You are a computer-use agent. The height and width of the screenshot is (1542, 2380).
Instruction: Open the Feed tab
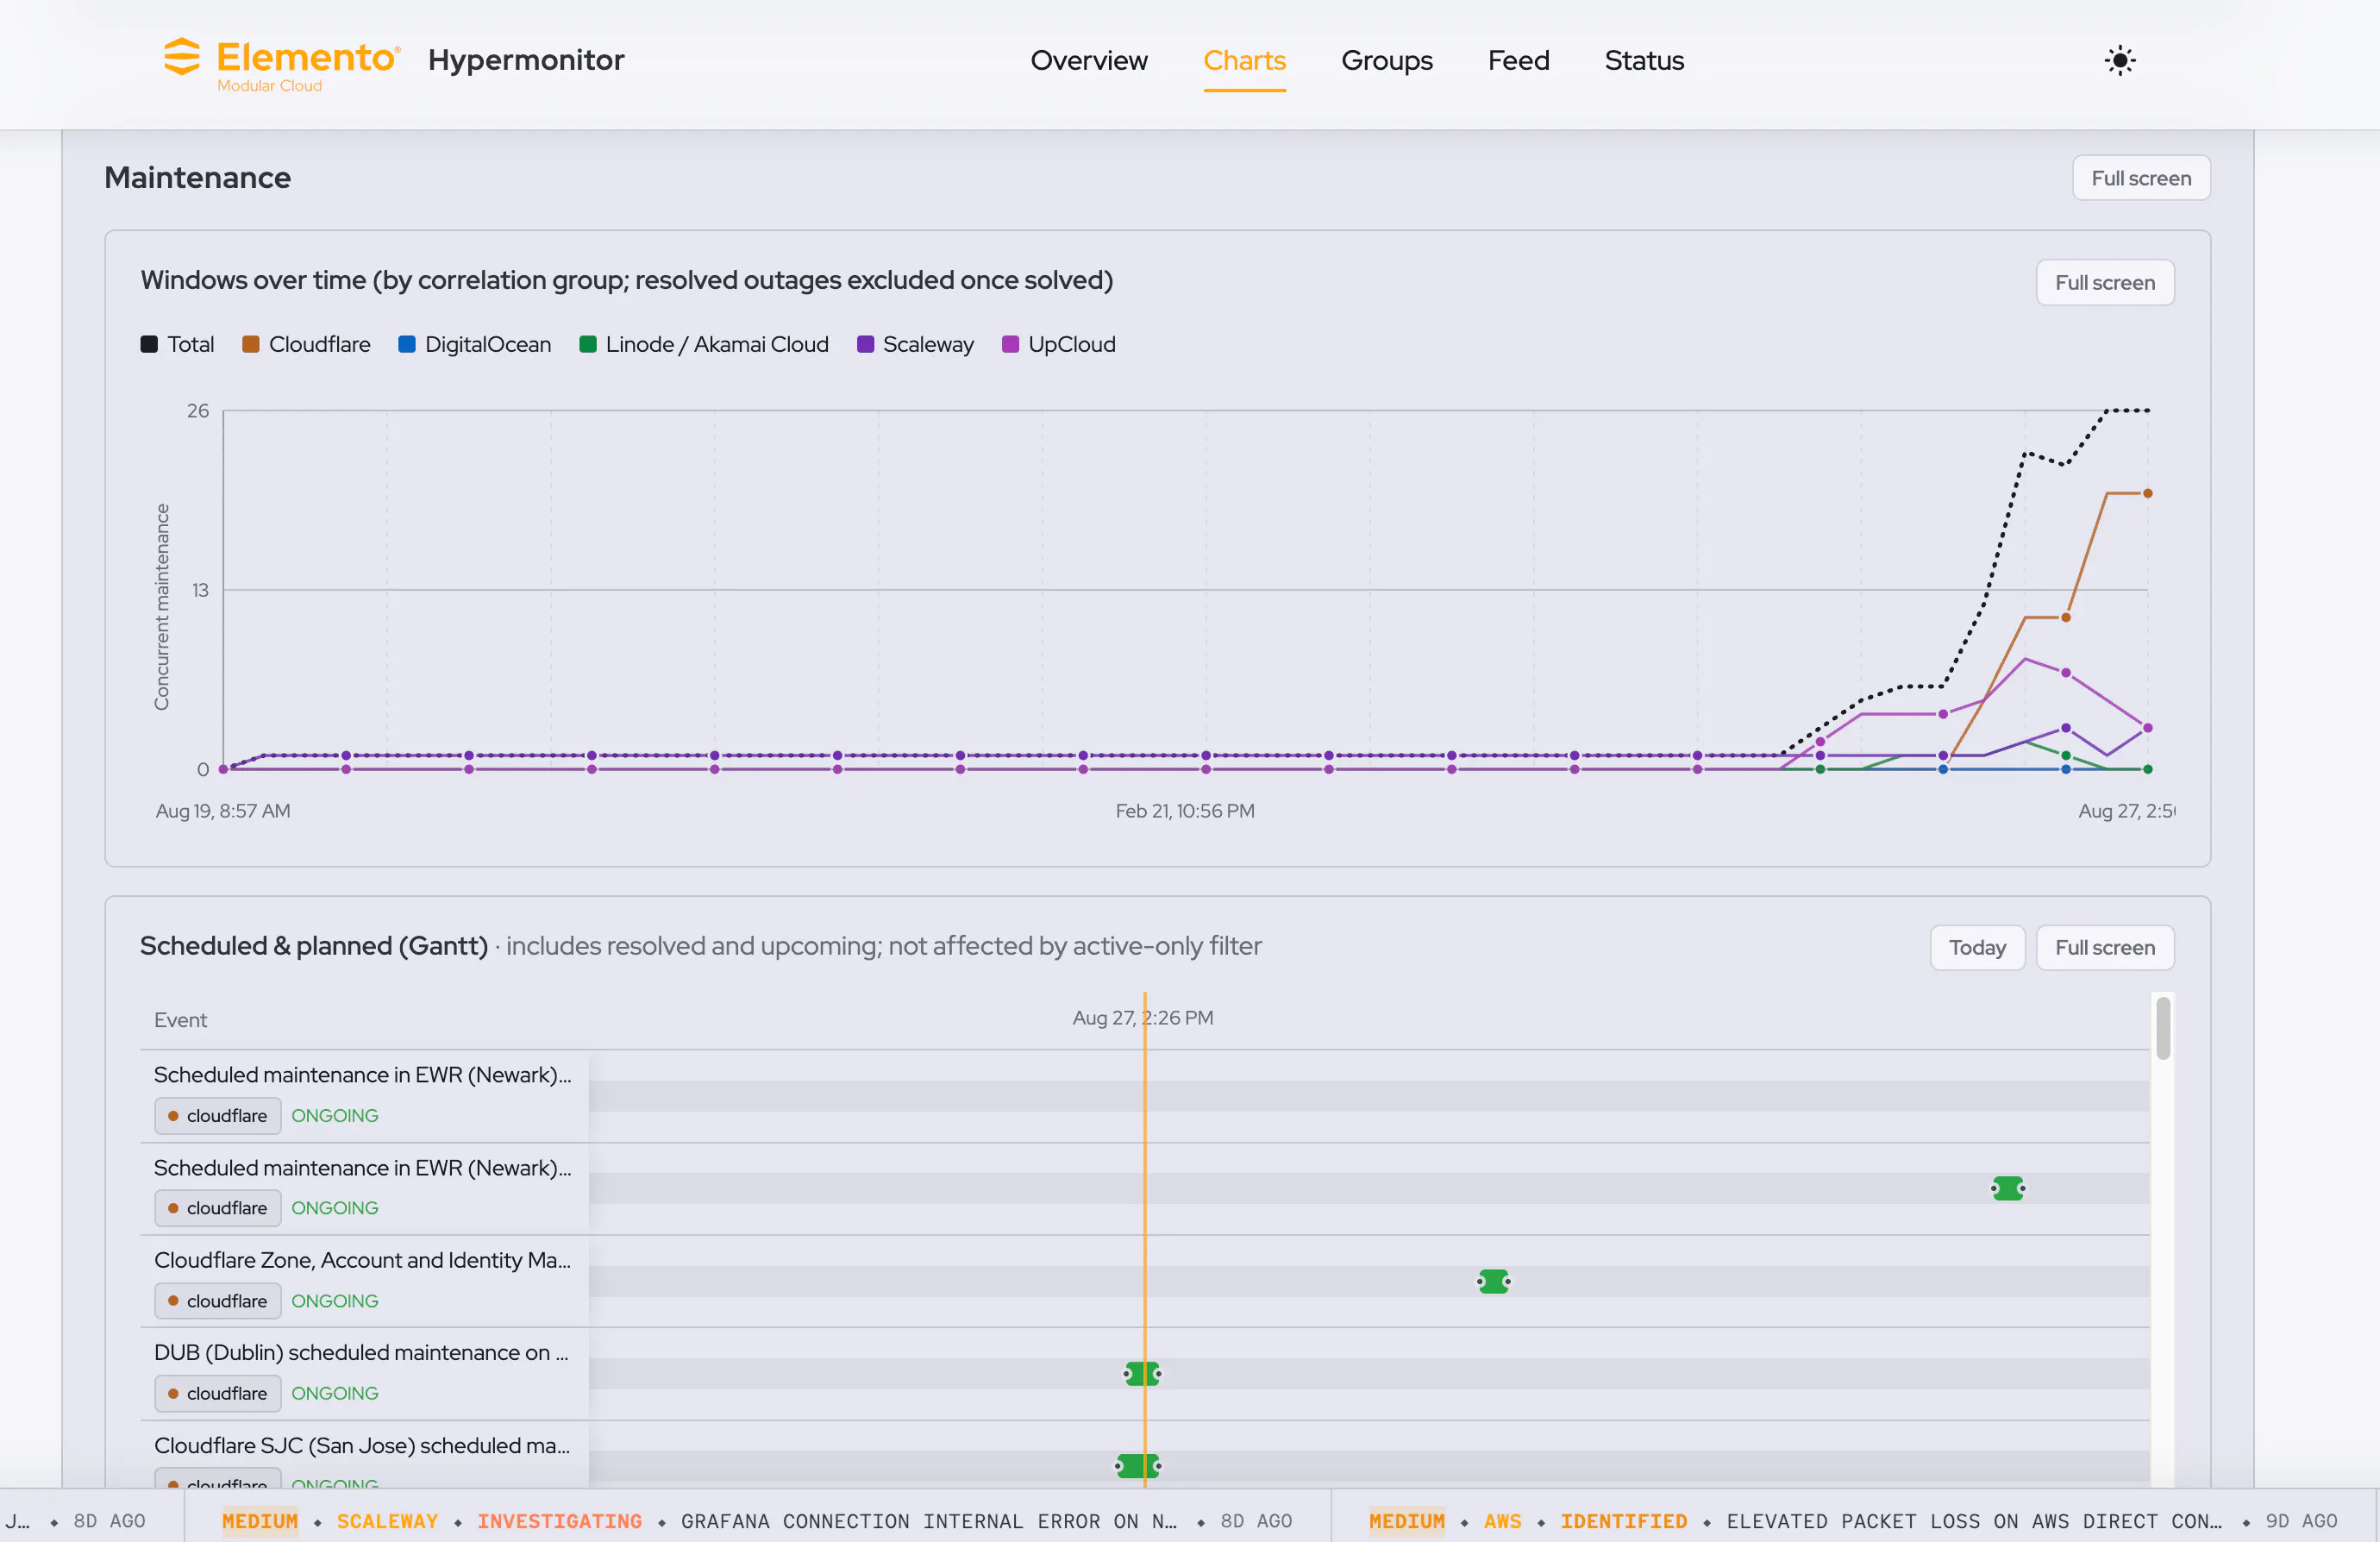(1518, 60)
